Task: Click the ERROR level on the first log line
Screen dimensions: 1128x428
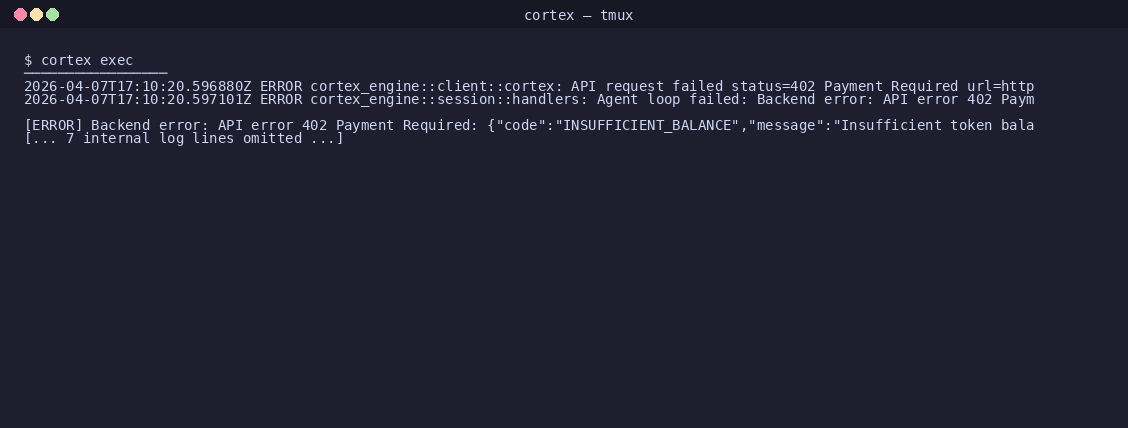Action: [281, 86]
